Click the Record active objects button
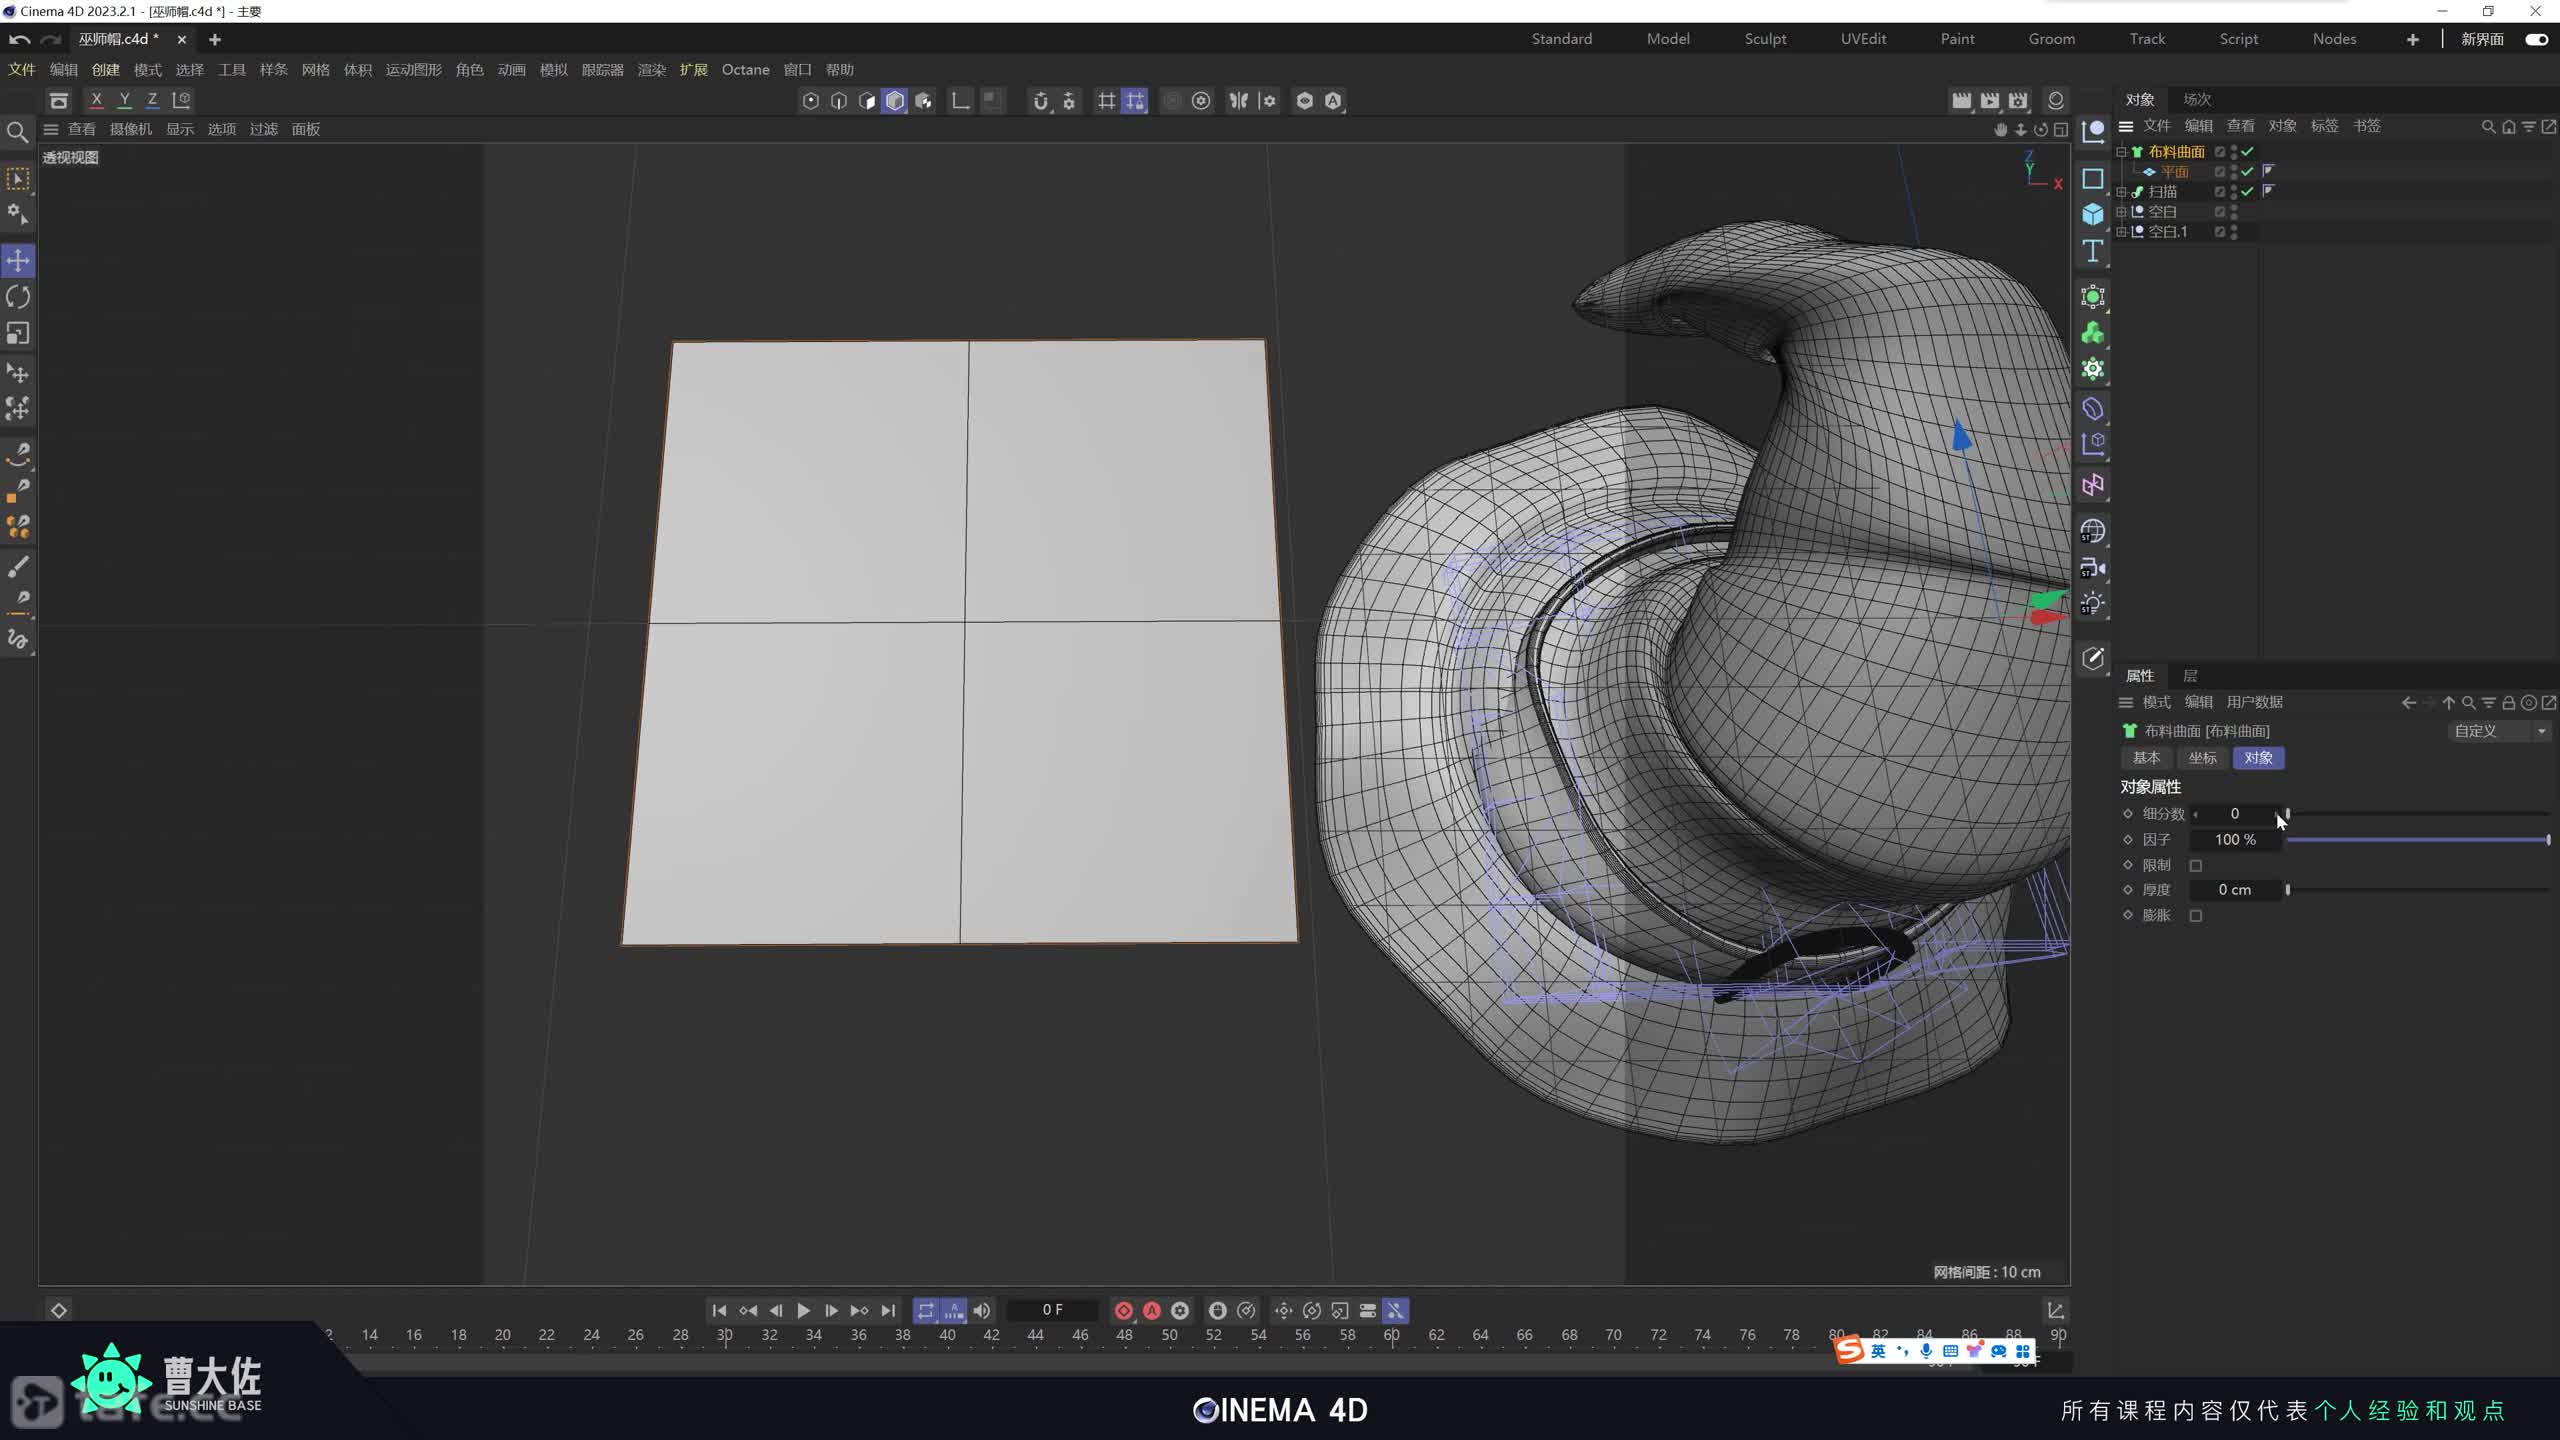Screen dimensions: 2560x1440 pyautogui.click(x=1123, y=1310)
